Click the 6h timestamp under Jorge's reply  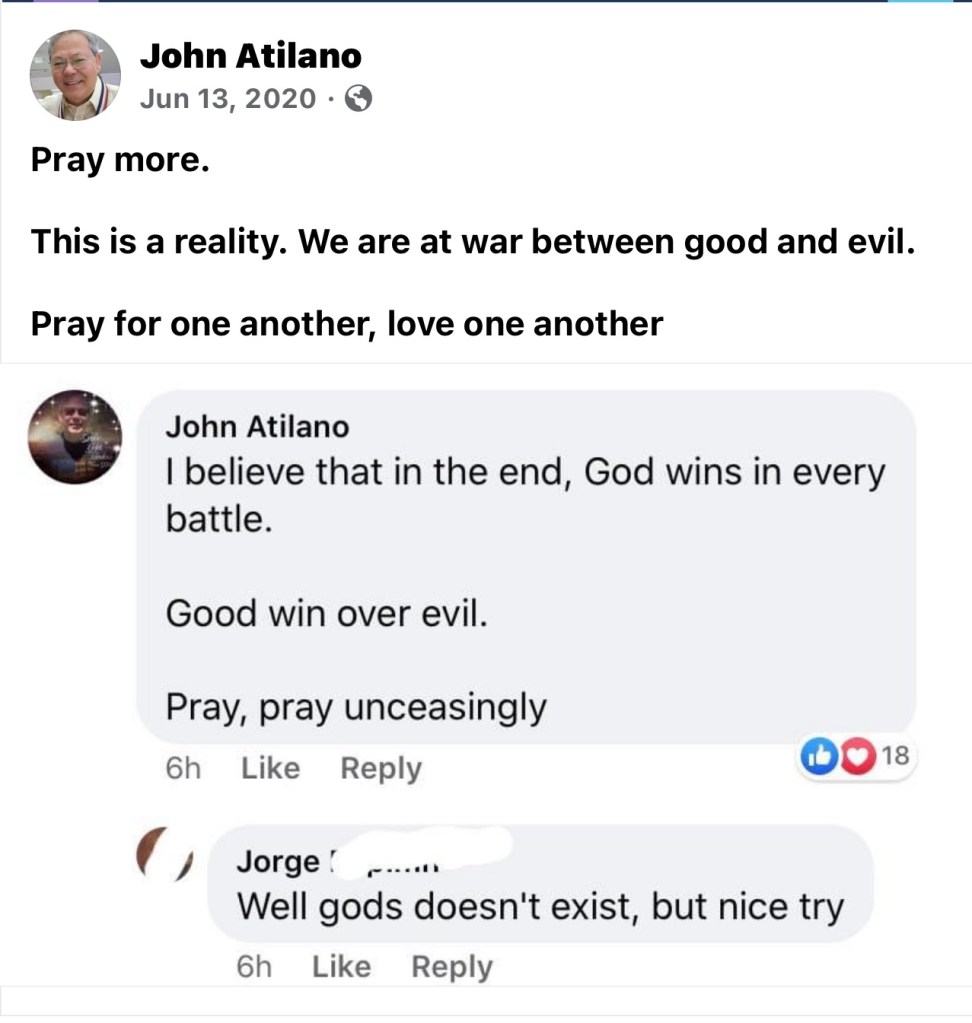254,967
